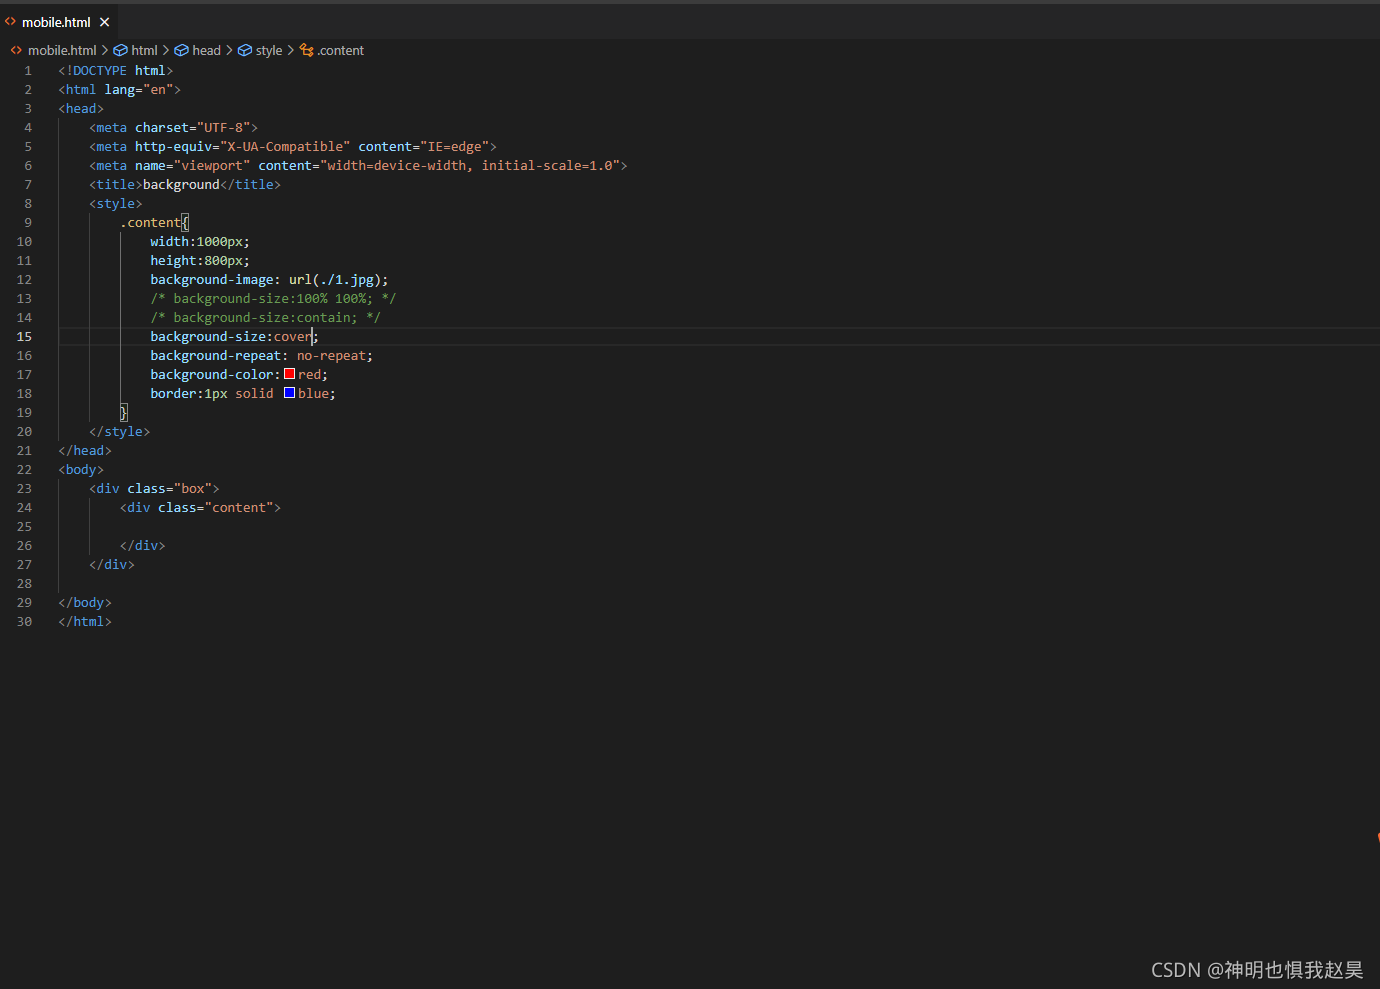The height and width of the screenshot is (989, 1380).
Task: Click the head symbol icon in breadcrumb
Action: [182, 50]
